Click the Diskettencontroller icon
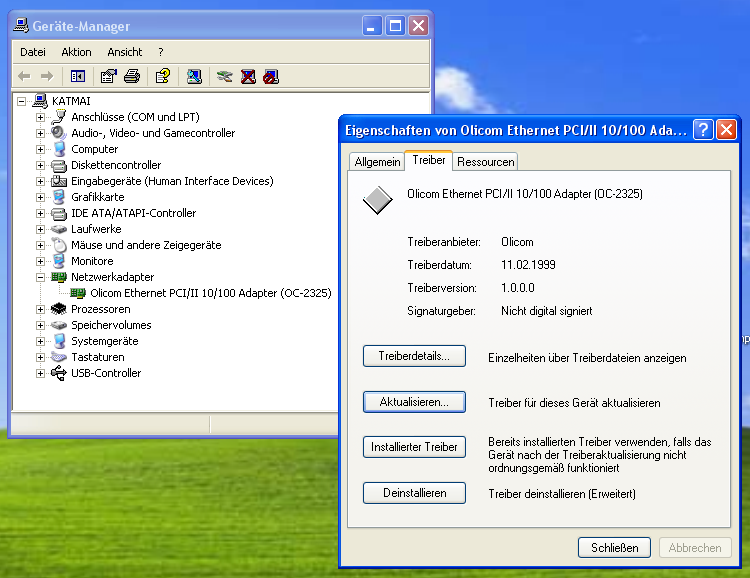Image resolution: width=750 pixels, height=578 pixels. click(59, 166)
